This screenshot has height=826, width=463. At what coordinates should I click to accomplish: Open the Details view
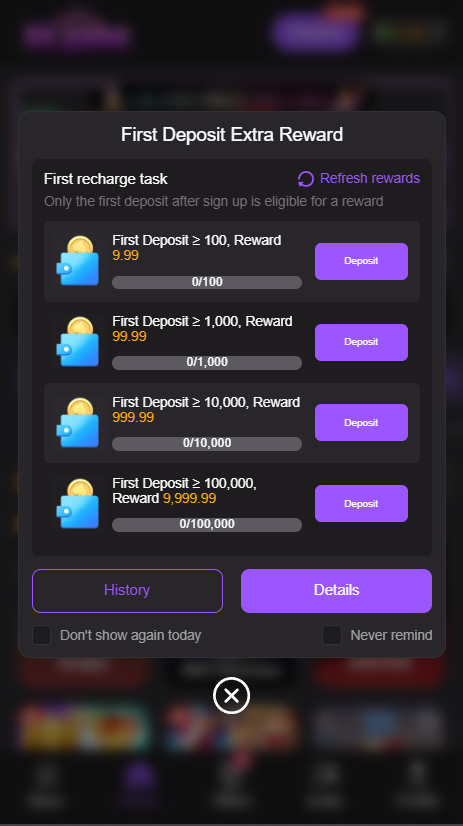coord(337,591)
